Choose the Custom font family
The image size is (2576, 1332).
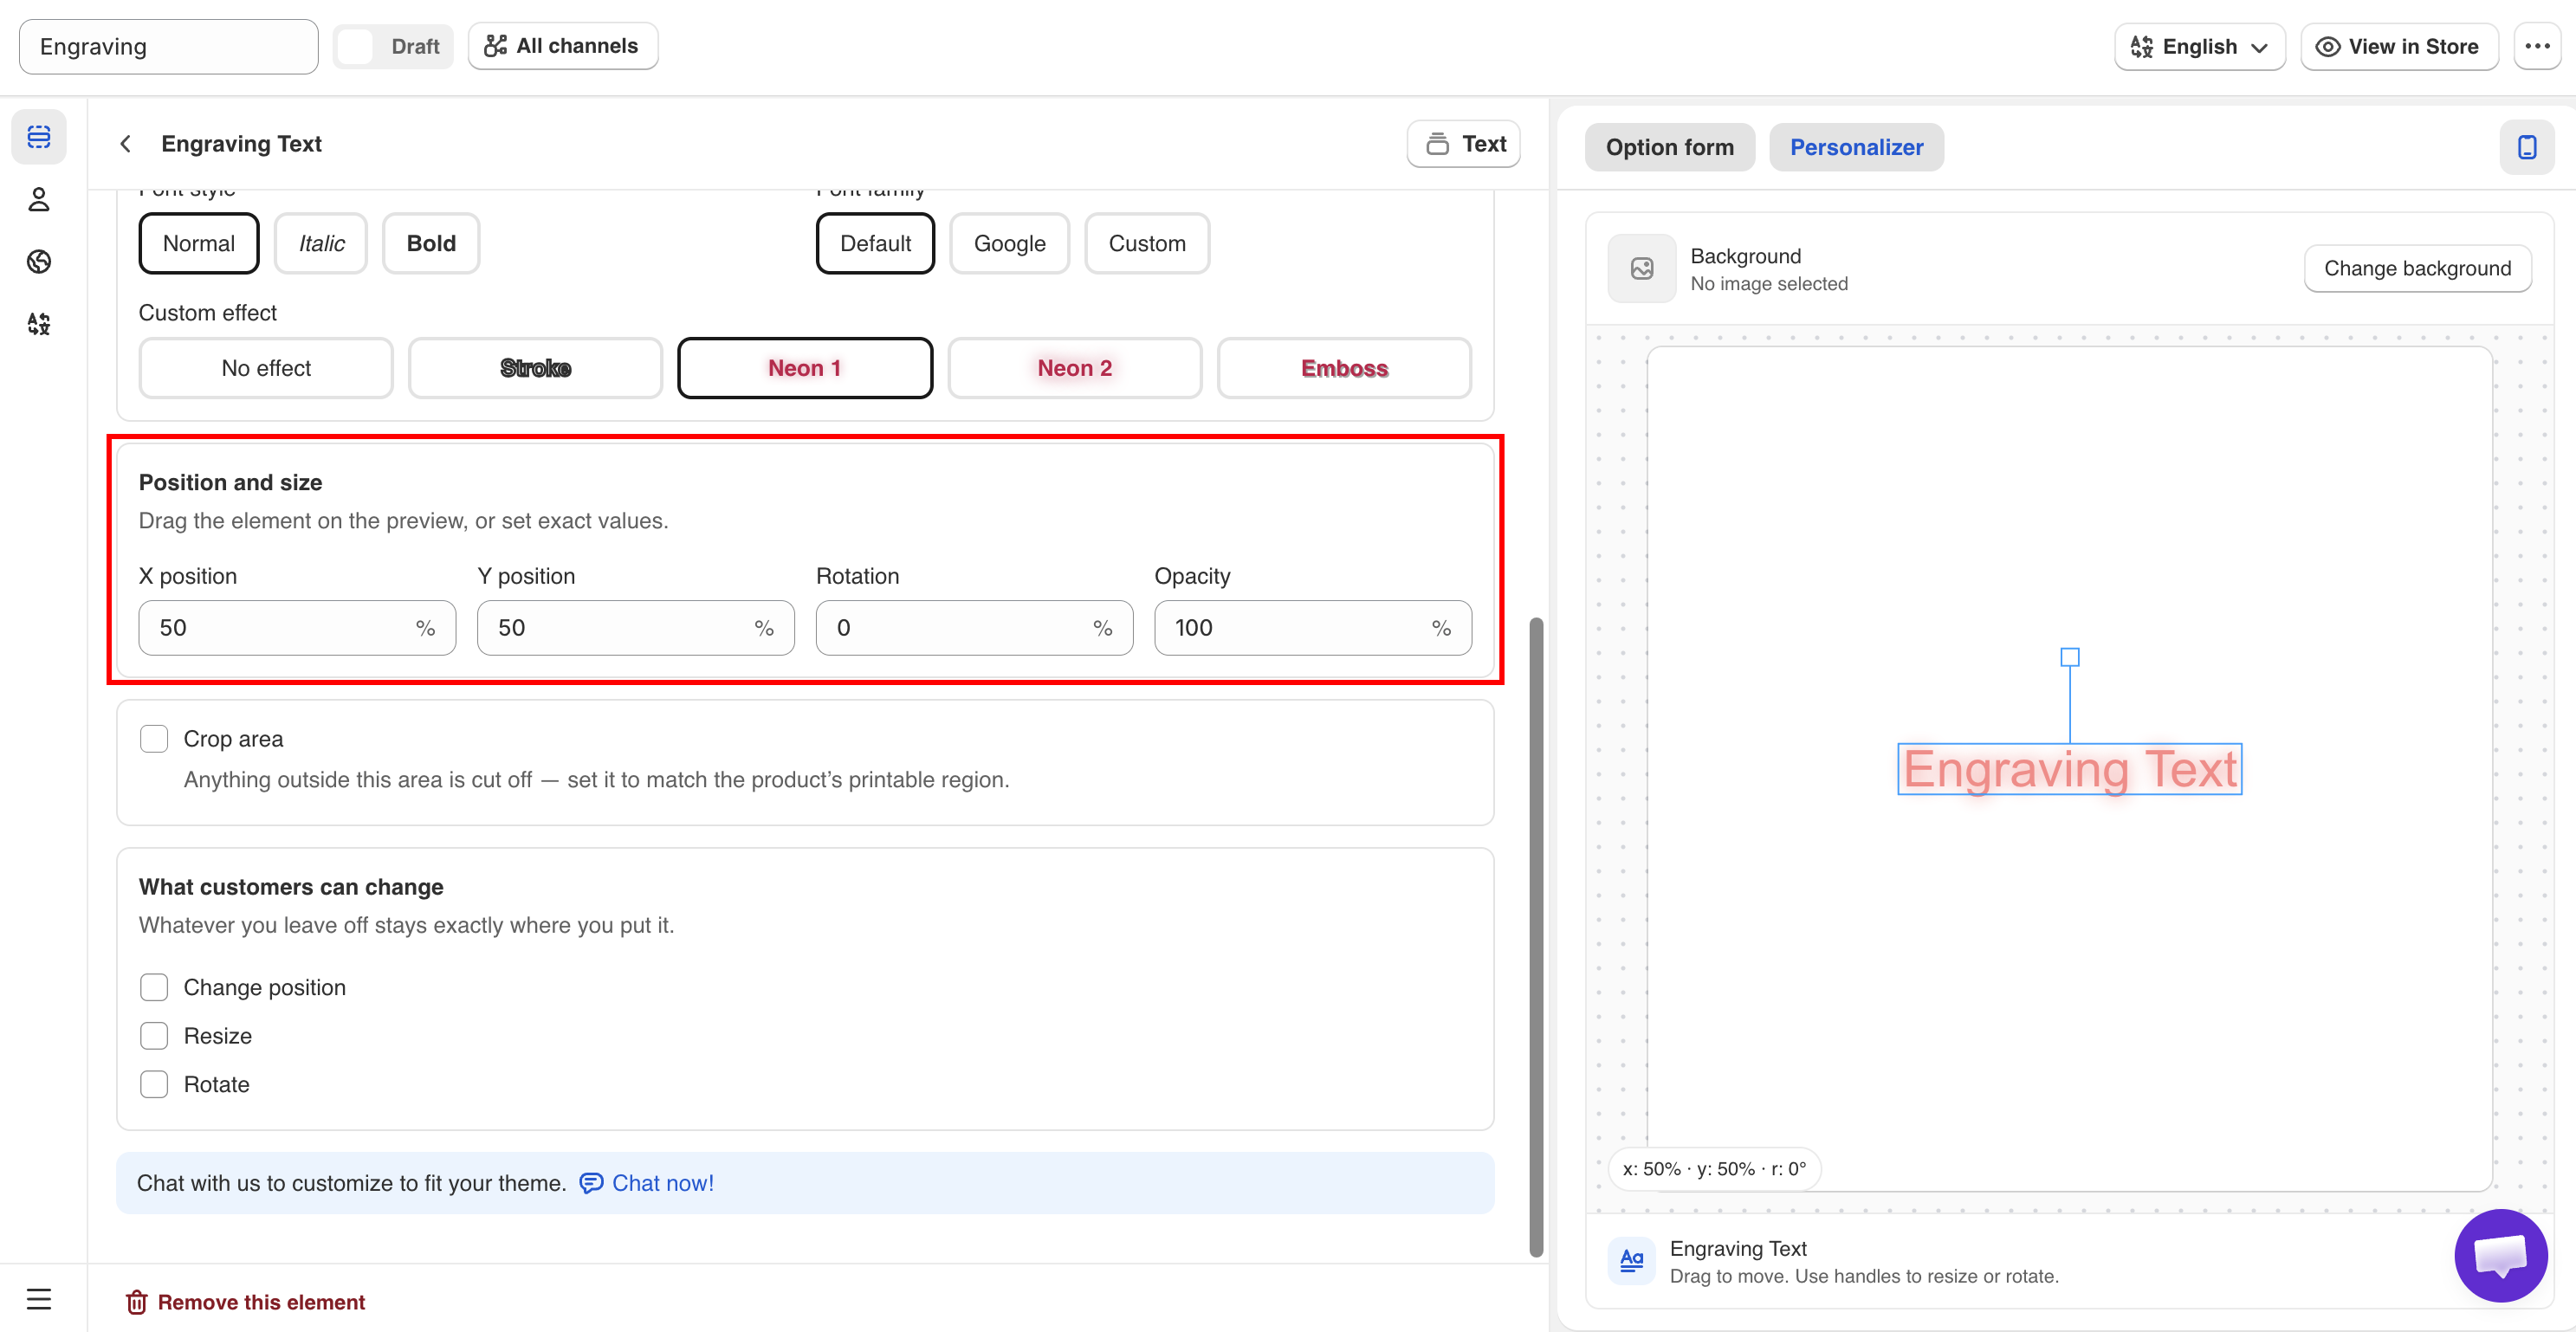(x=1146, y=243)
